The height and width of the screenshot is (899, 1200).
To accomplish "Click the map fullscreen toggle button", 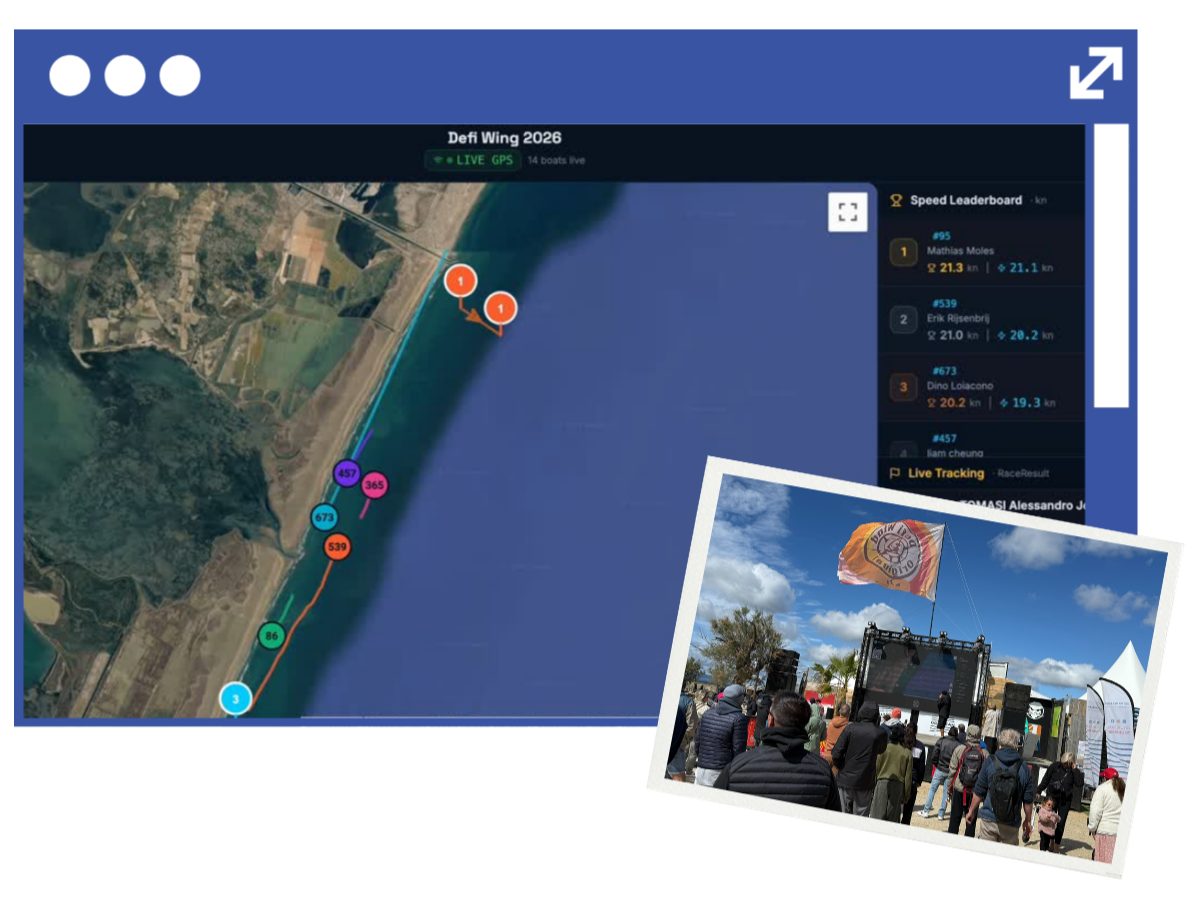I will [x=847, y=212].
